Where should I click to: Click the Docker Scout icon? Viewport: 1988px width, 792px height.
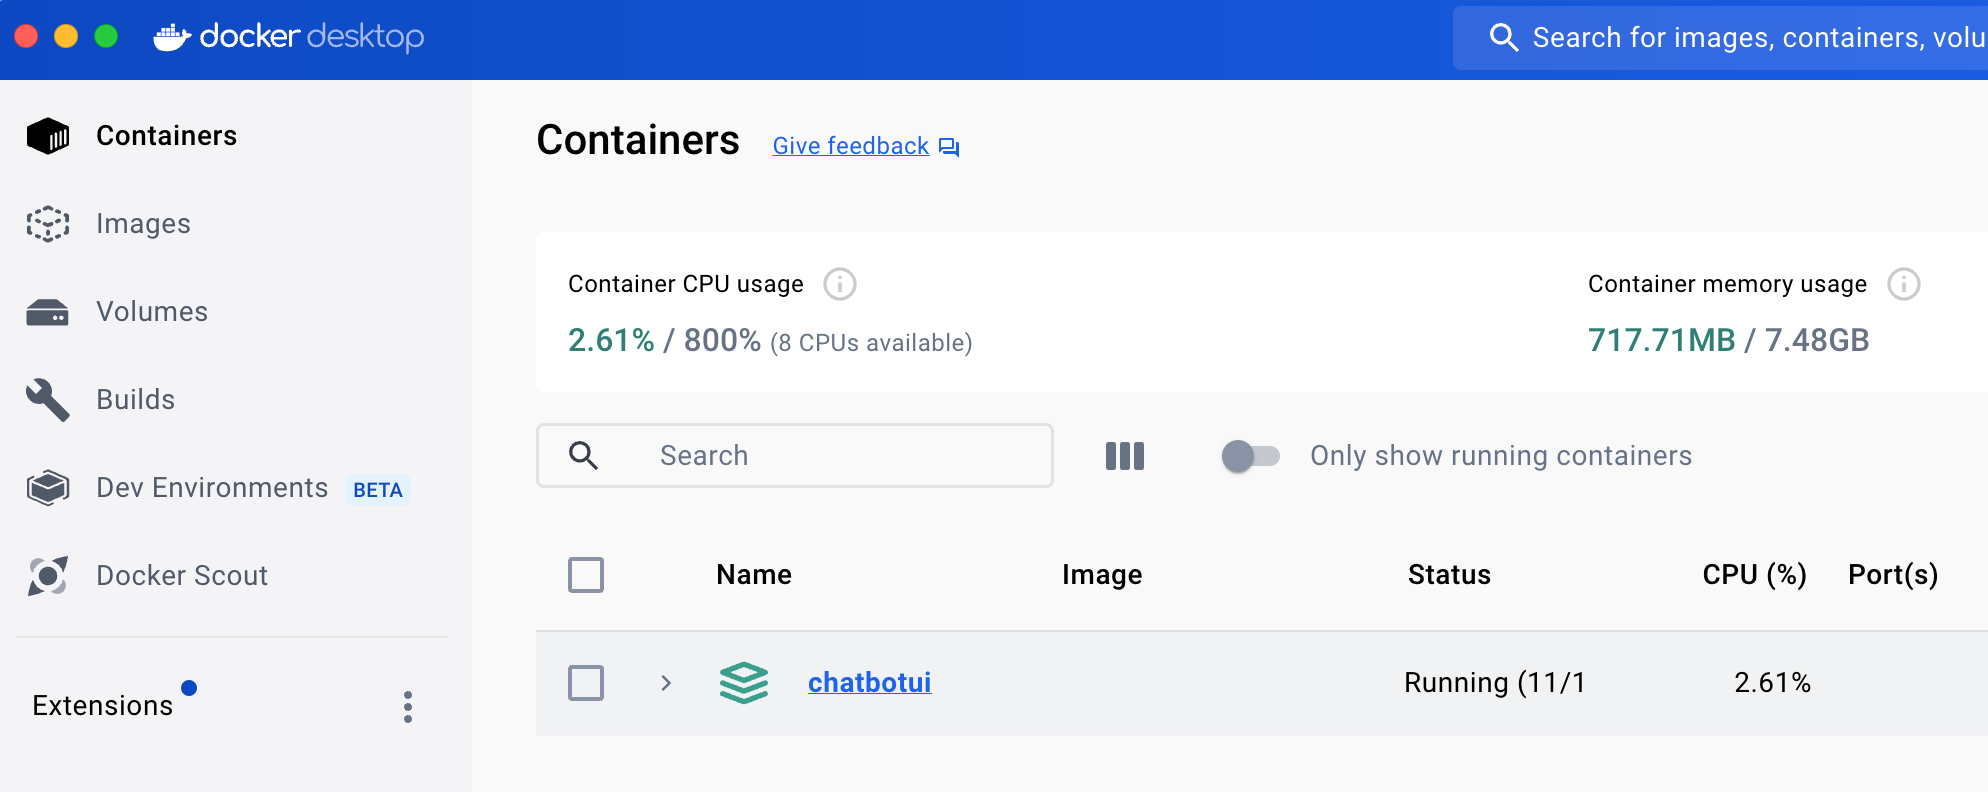coord(48,576)
